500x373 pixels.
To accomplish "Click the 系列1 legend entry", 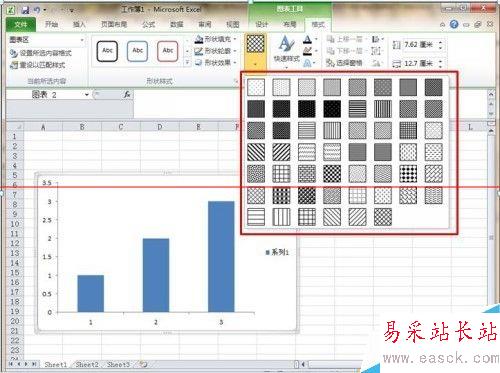I will tap(277, 252).
